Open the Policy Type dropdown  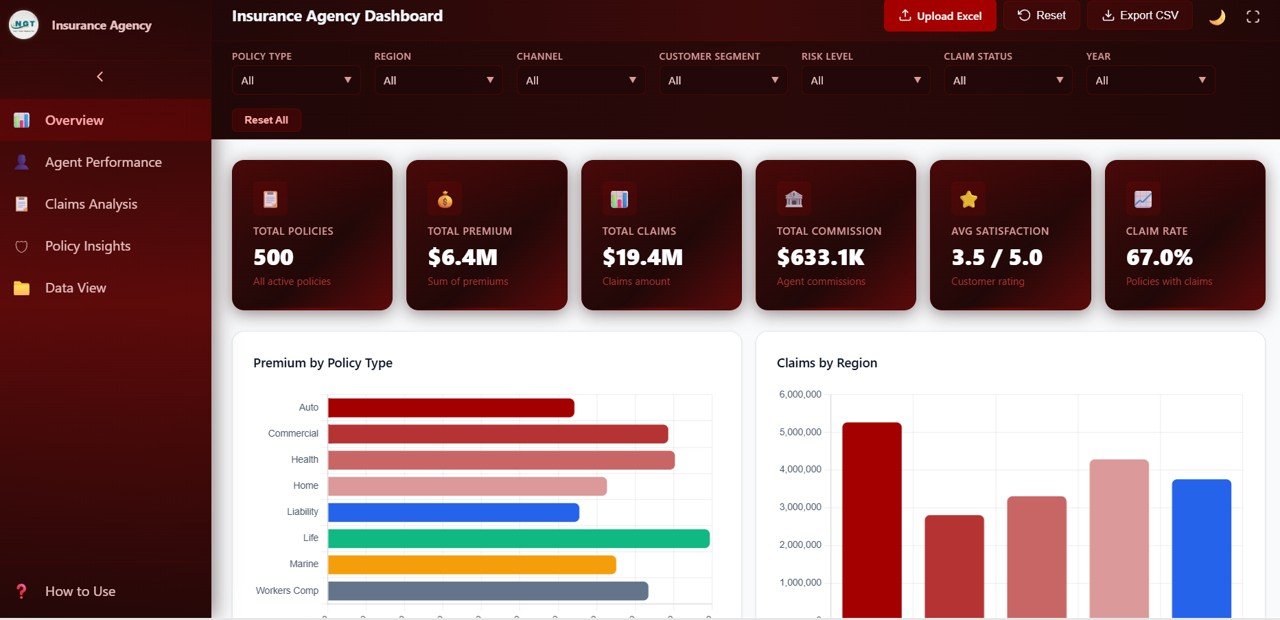[x=296, y=81]
